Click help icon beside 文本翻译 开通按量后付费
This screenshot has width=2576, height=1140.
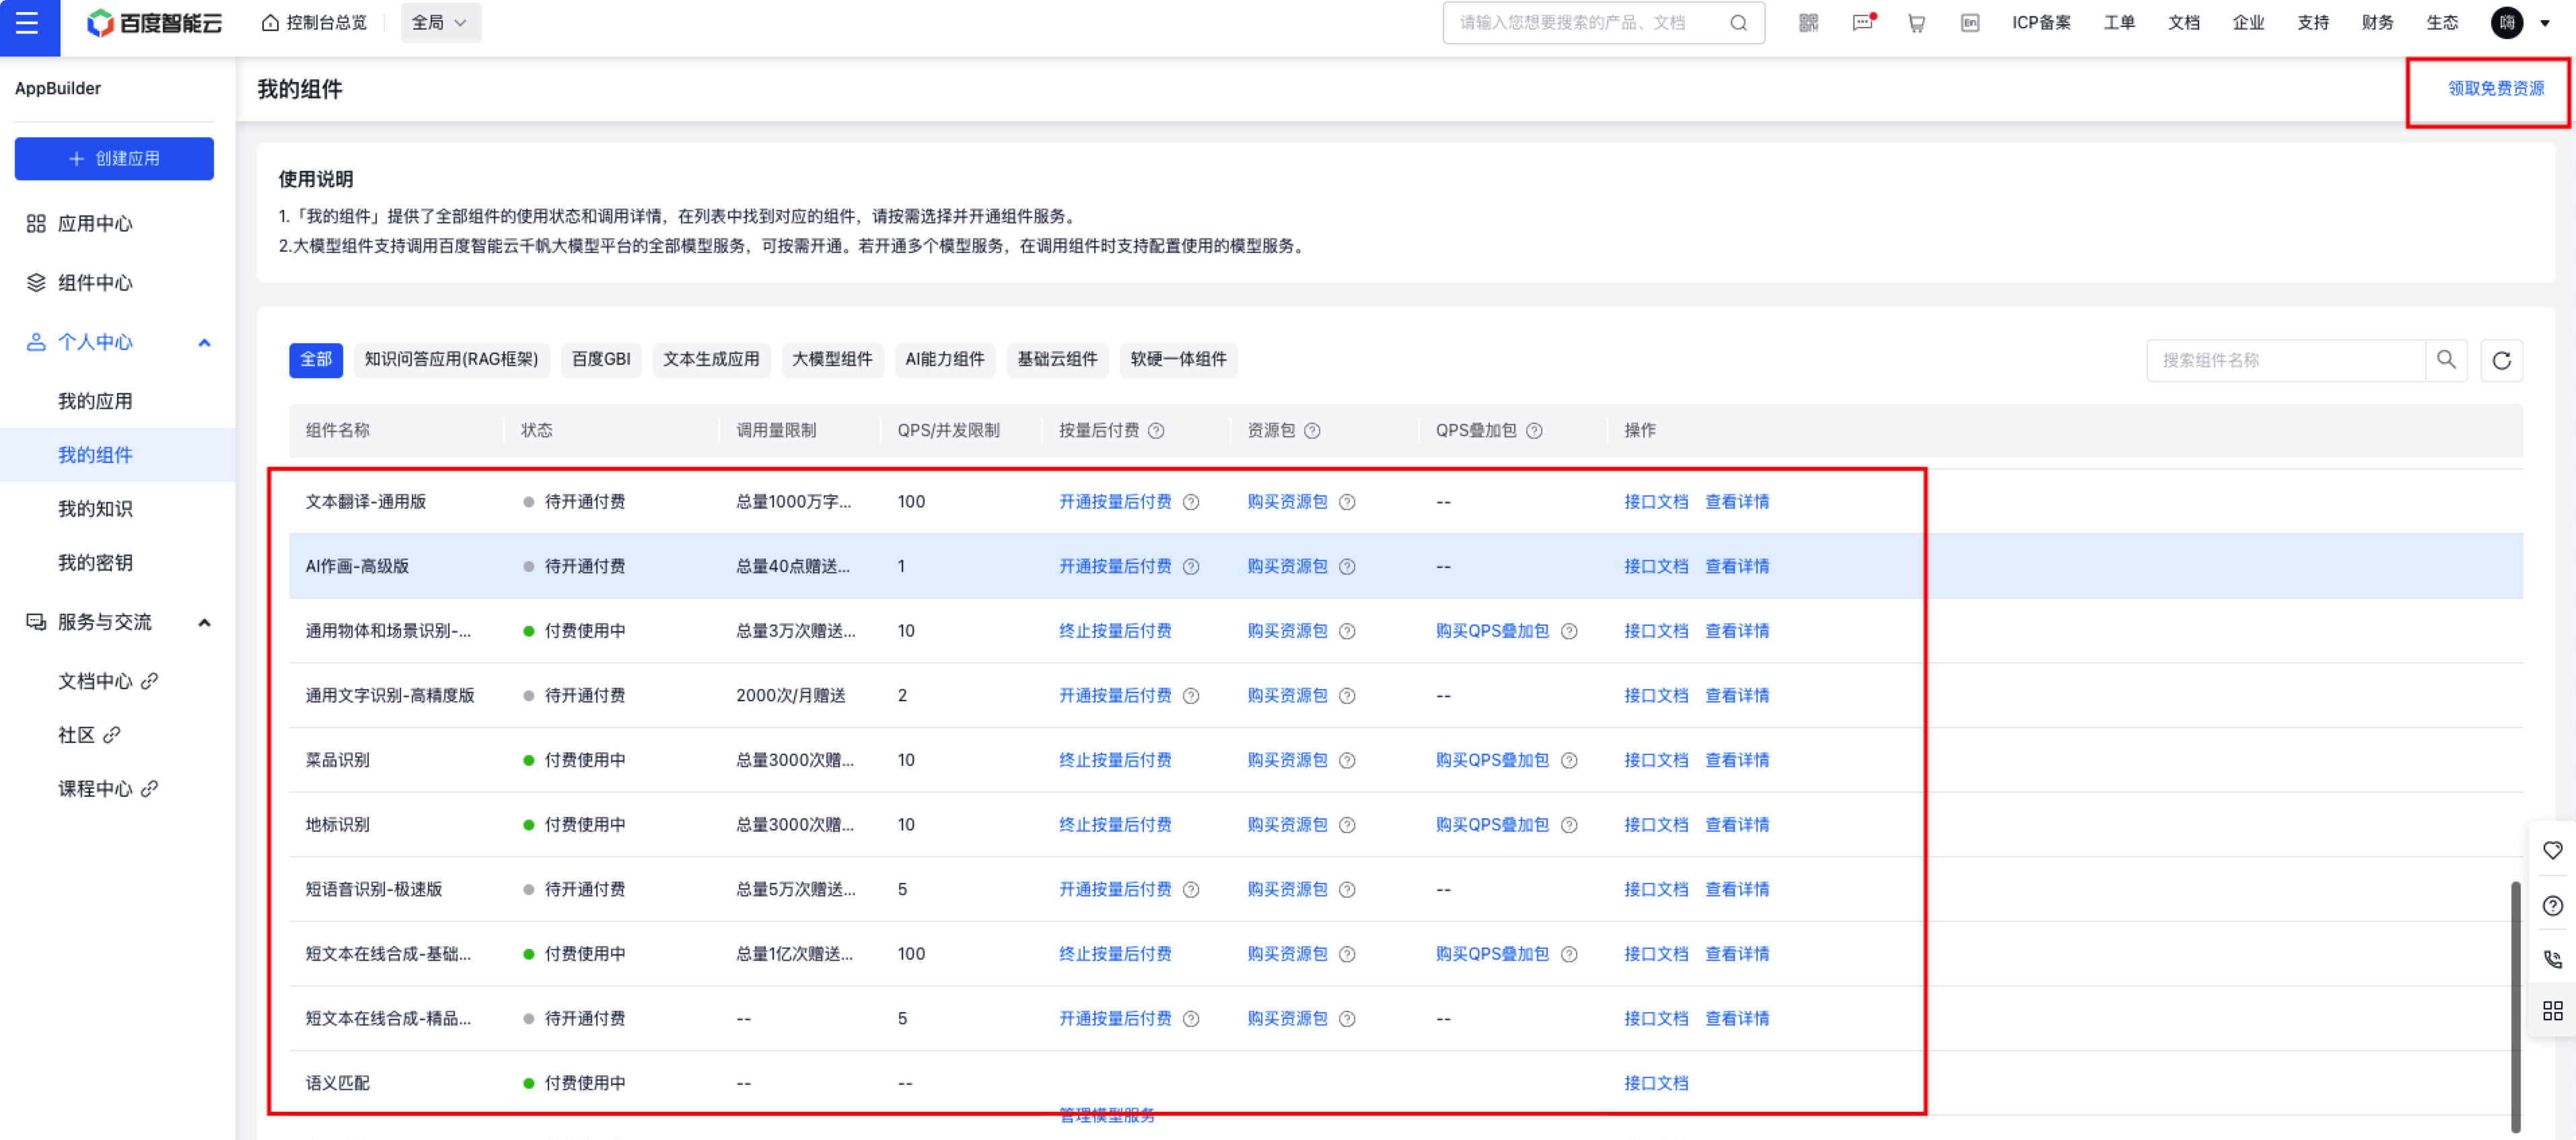pos(1191,502)
